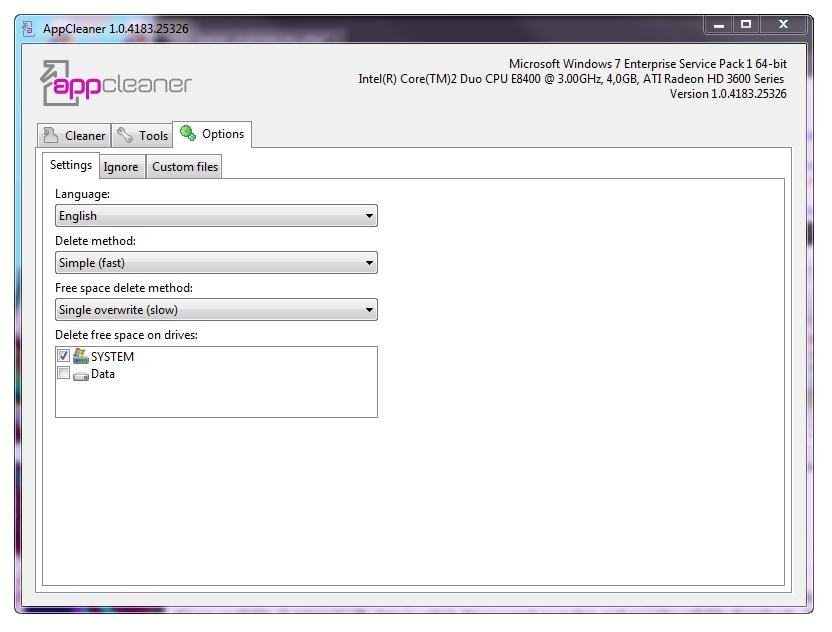This screenshot has width=832, height=632.
Task: Open the Settings sub-tab
Action: pos(71,165)
